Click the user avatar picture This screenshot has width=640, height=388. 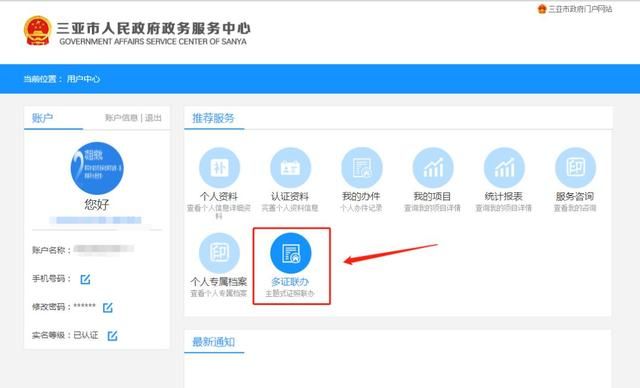coord(97,168)
